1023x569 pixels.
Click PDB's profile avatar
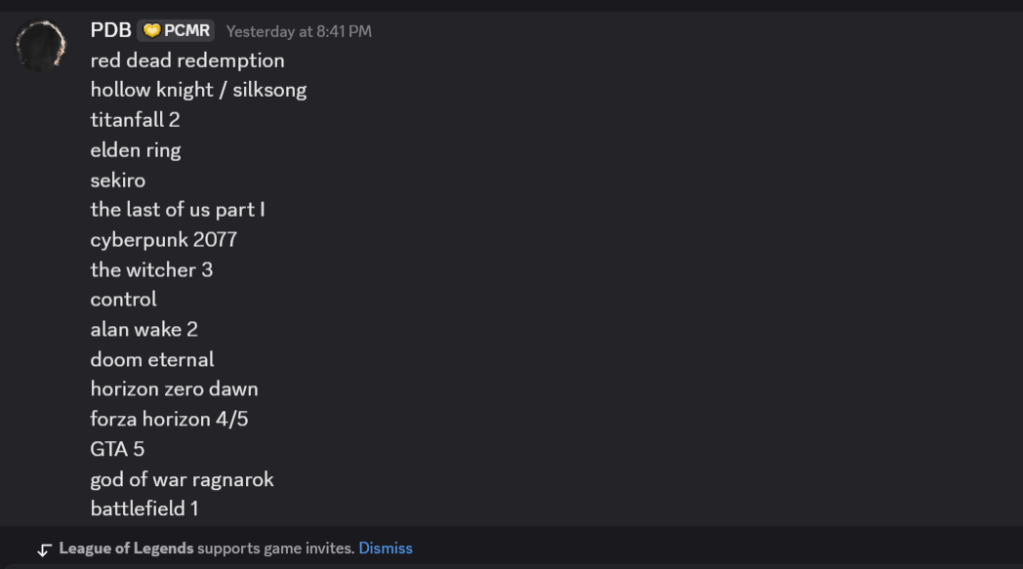[41, 46]
